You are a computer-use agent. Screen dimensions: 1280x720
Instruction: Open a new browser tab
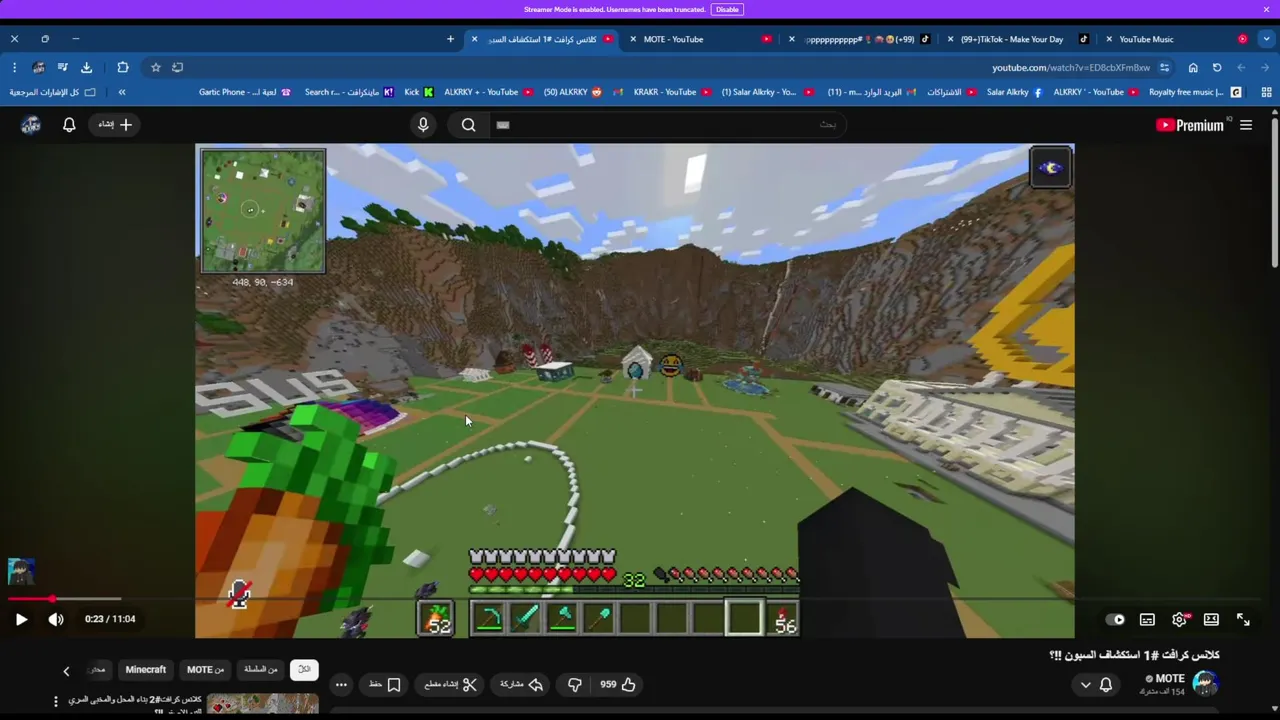coord(450,39)
